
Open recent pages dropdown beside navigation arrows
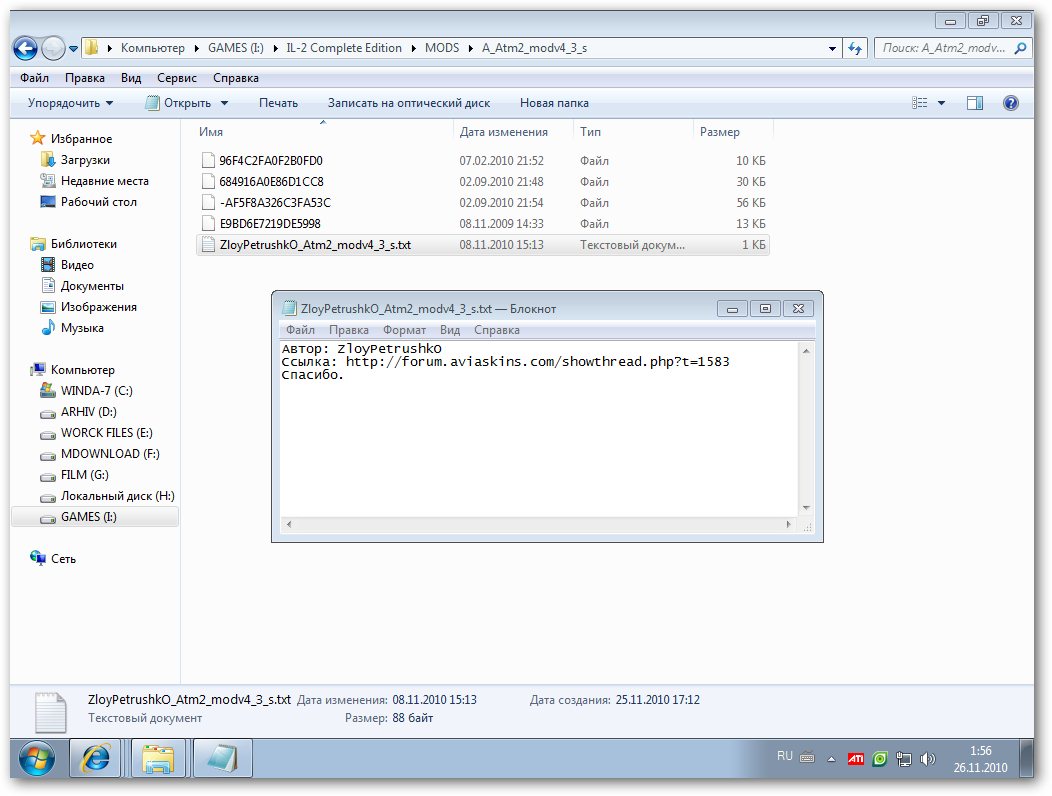(73, 49)
